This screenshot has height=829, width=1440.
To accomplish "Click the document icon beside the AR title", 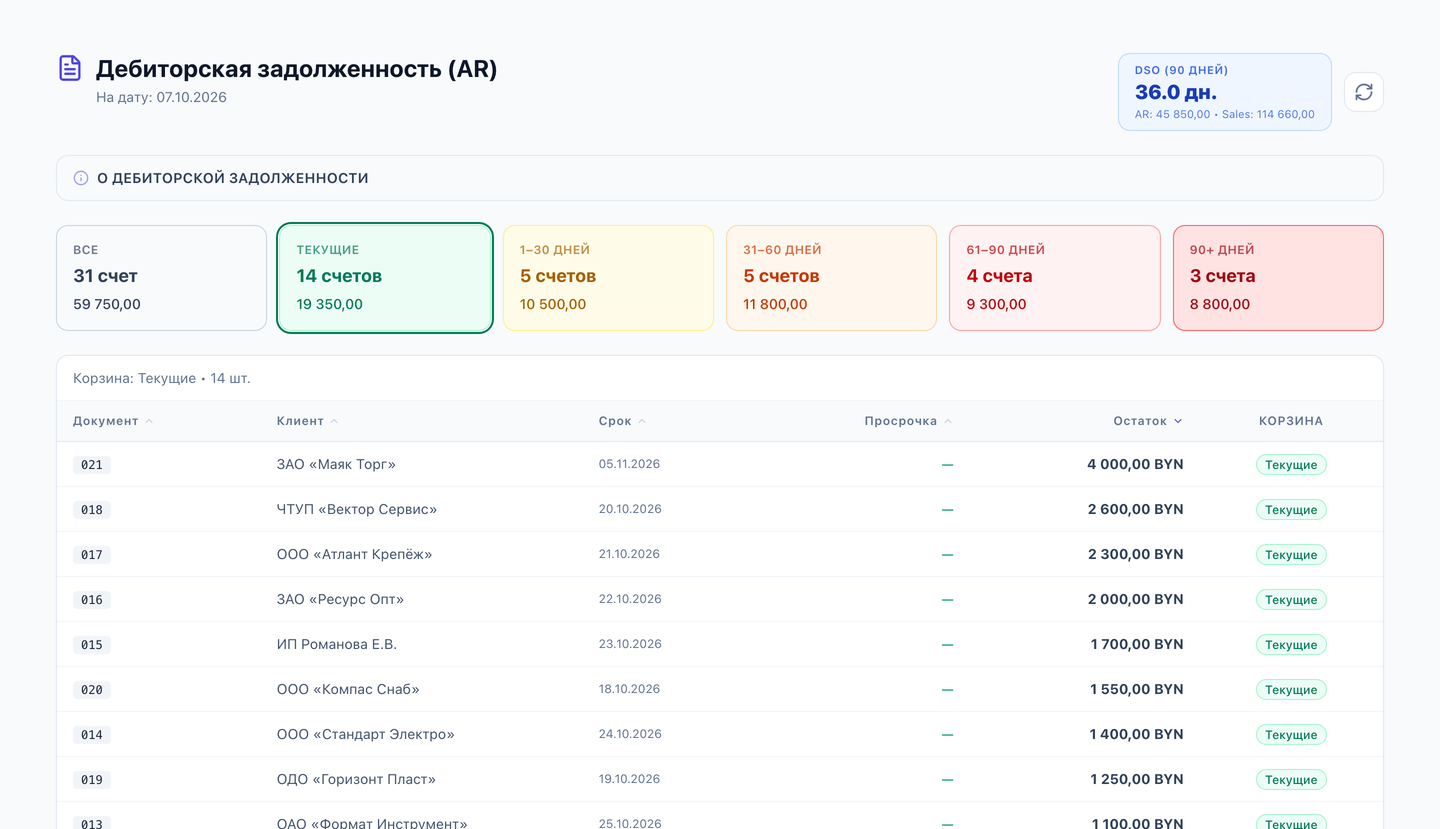I will pyautogui.click(x=70, y=68).
